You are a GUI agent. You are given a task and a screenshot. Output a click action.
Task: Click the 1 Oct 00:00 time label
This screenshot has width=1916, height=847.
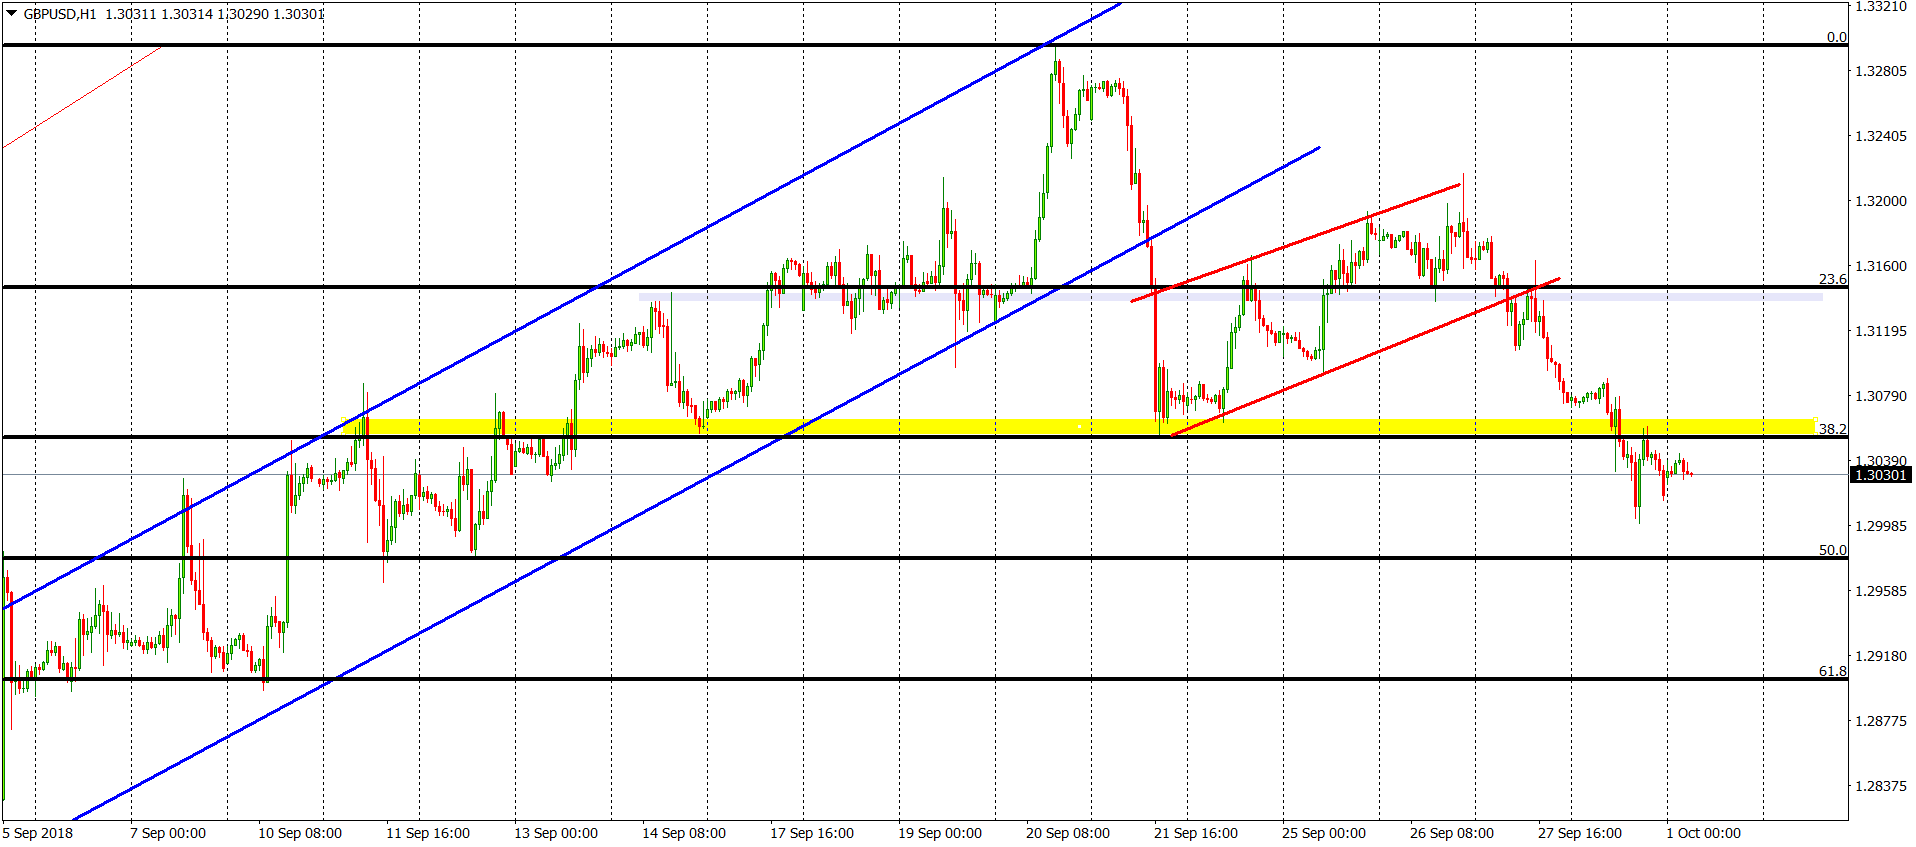(1704, 833)
